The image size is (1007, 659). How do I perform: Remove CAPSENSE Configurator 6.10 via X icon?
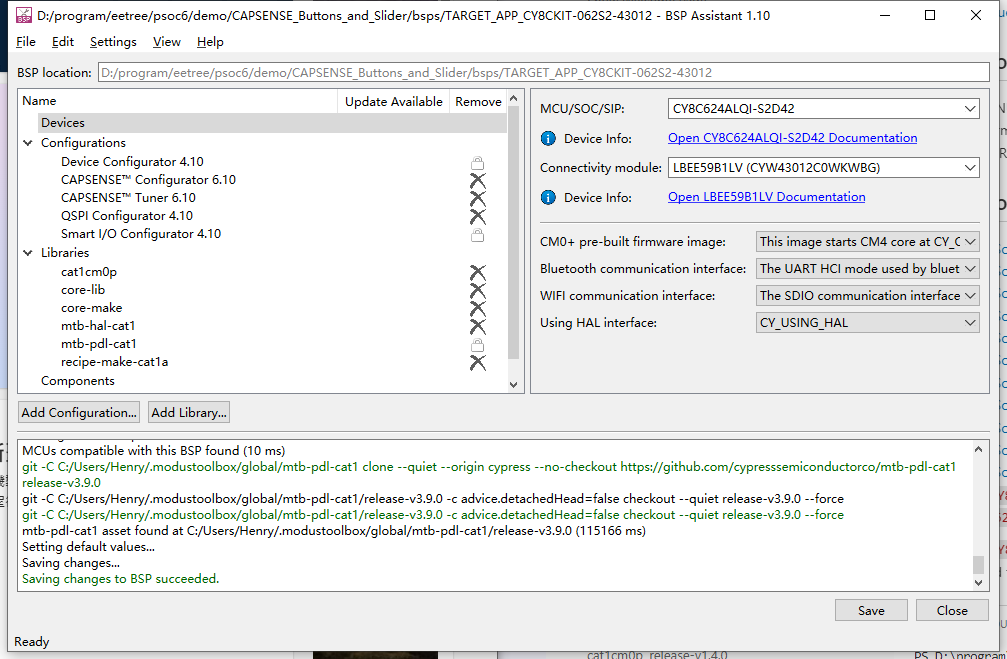tap(477, 180)
